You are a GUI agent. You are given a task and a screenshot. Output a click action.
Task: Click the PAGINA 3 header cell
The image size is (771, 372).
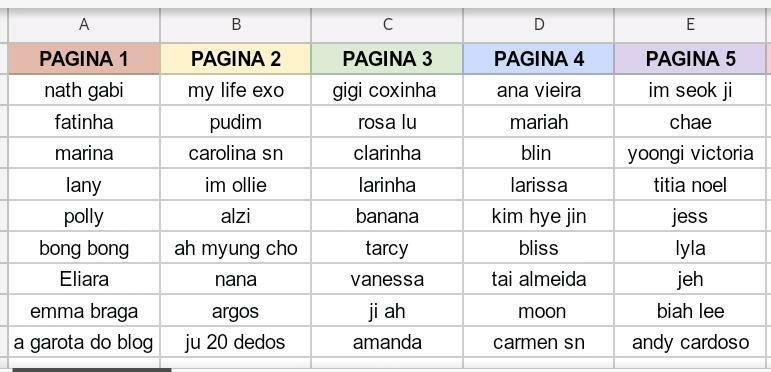pos(387,59)
